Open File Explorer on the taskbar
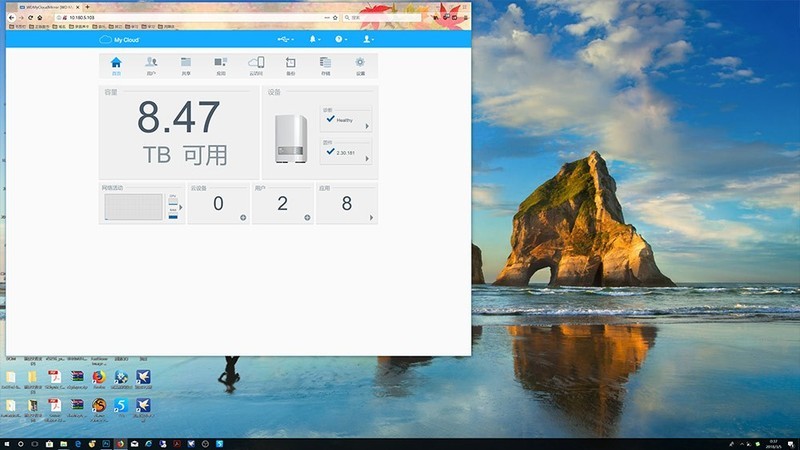800x450 pixels. pos(64,444)
